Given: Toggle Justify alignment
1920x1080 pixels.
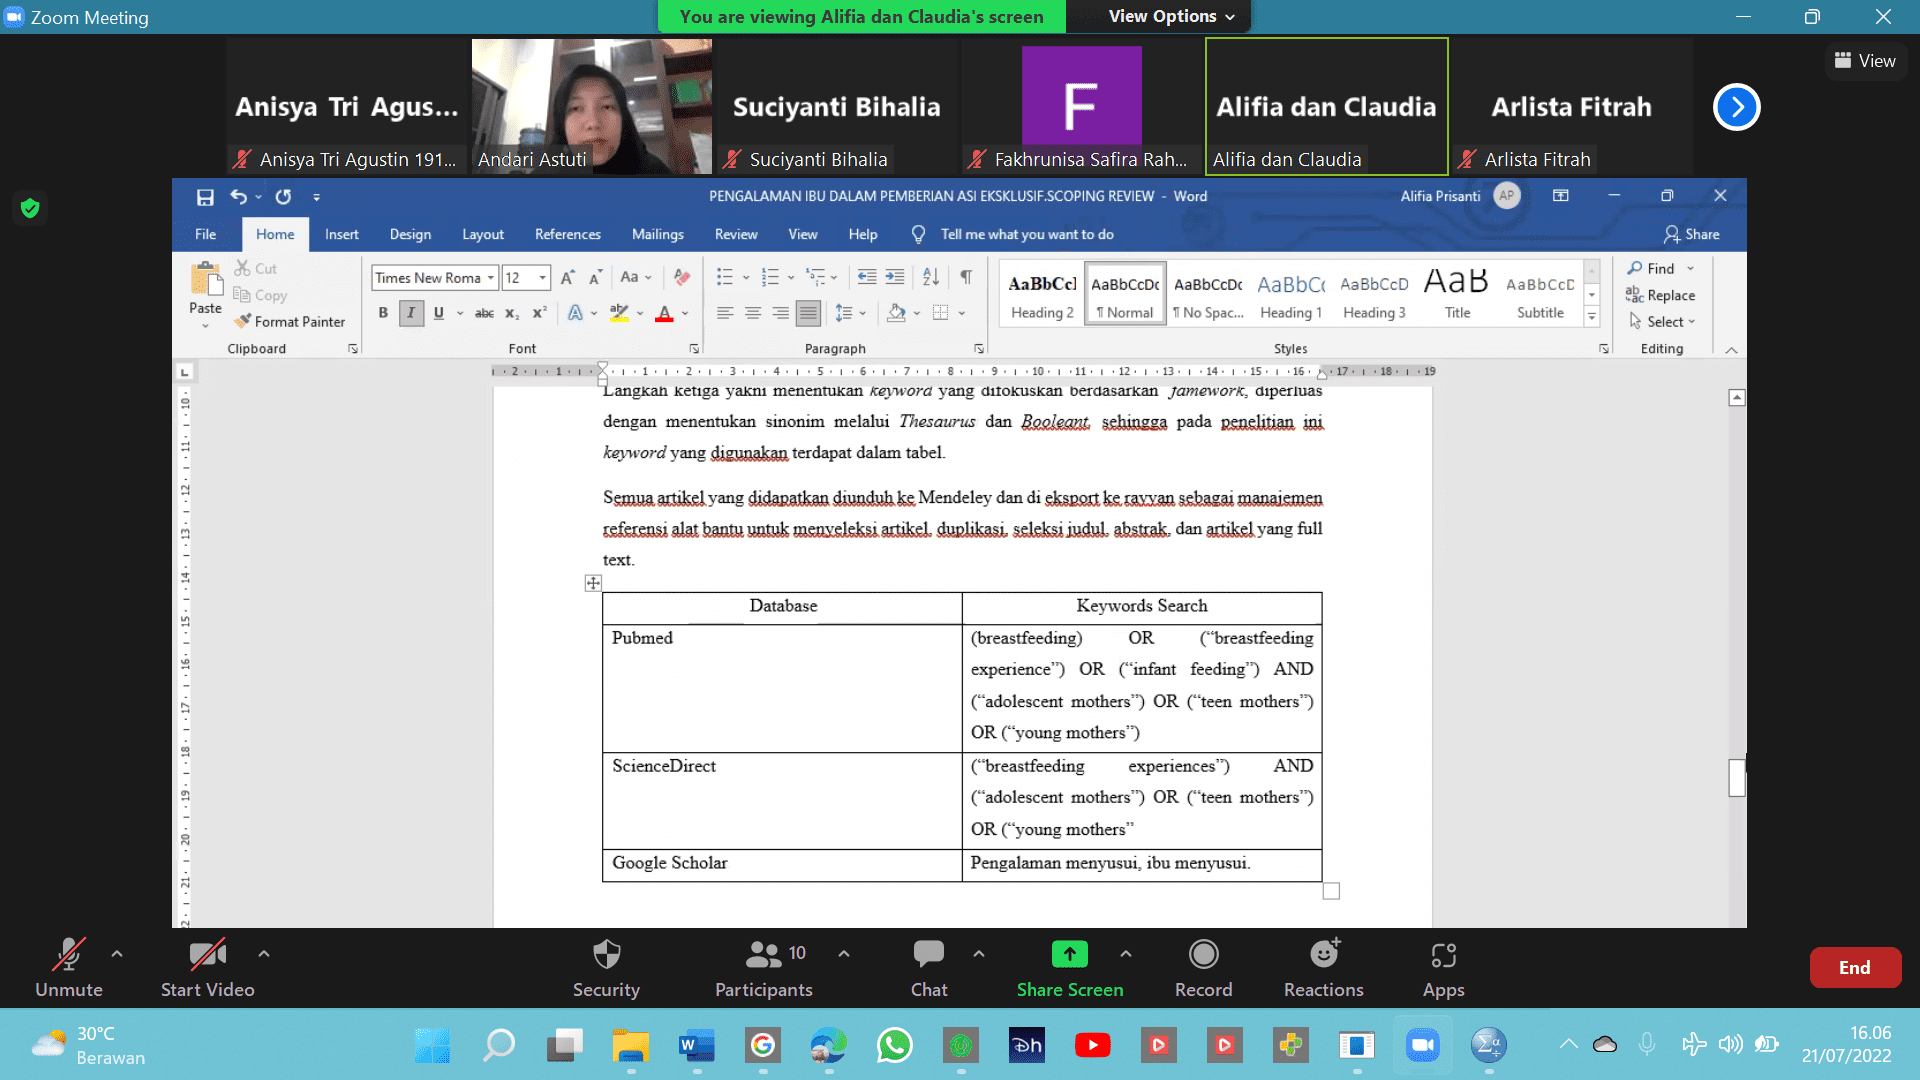Looking at the screenshot, I should click(x=808, y=313).
